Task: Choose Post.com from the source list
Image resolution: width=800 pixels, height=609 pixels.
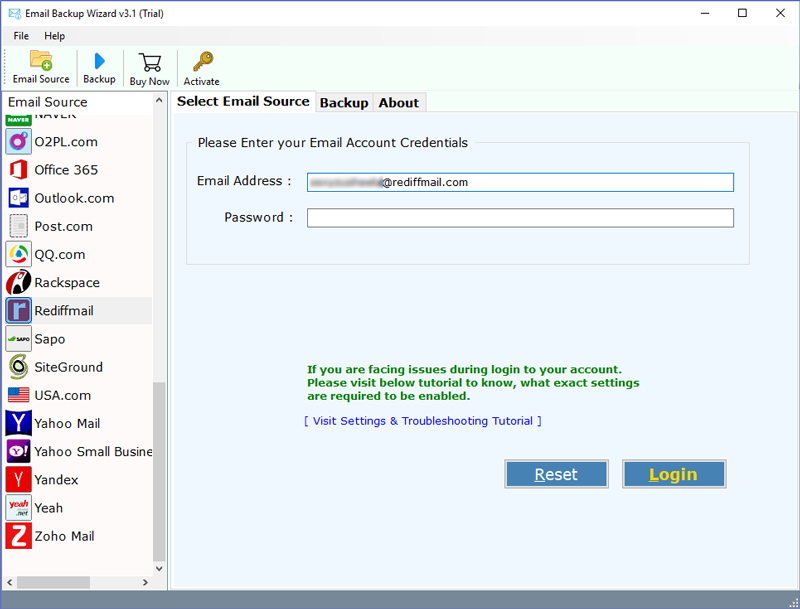Action: click(79, 226)
